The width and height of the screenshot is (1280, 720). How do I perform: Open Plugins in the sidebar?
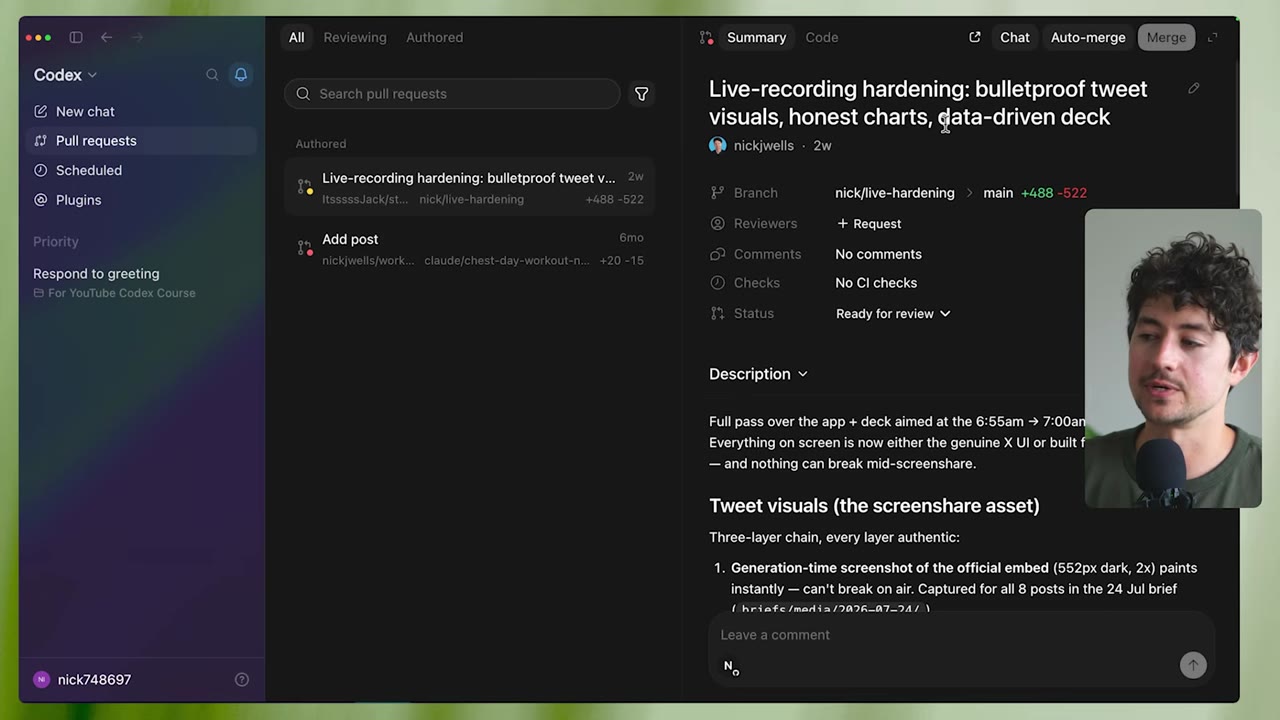[x=141, y=200]
